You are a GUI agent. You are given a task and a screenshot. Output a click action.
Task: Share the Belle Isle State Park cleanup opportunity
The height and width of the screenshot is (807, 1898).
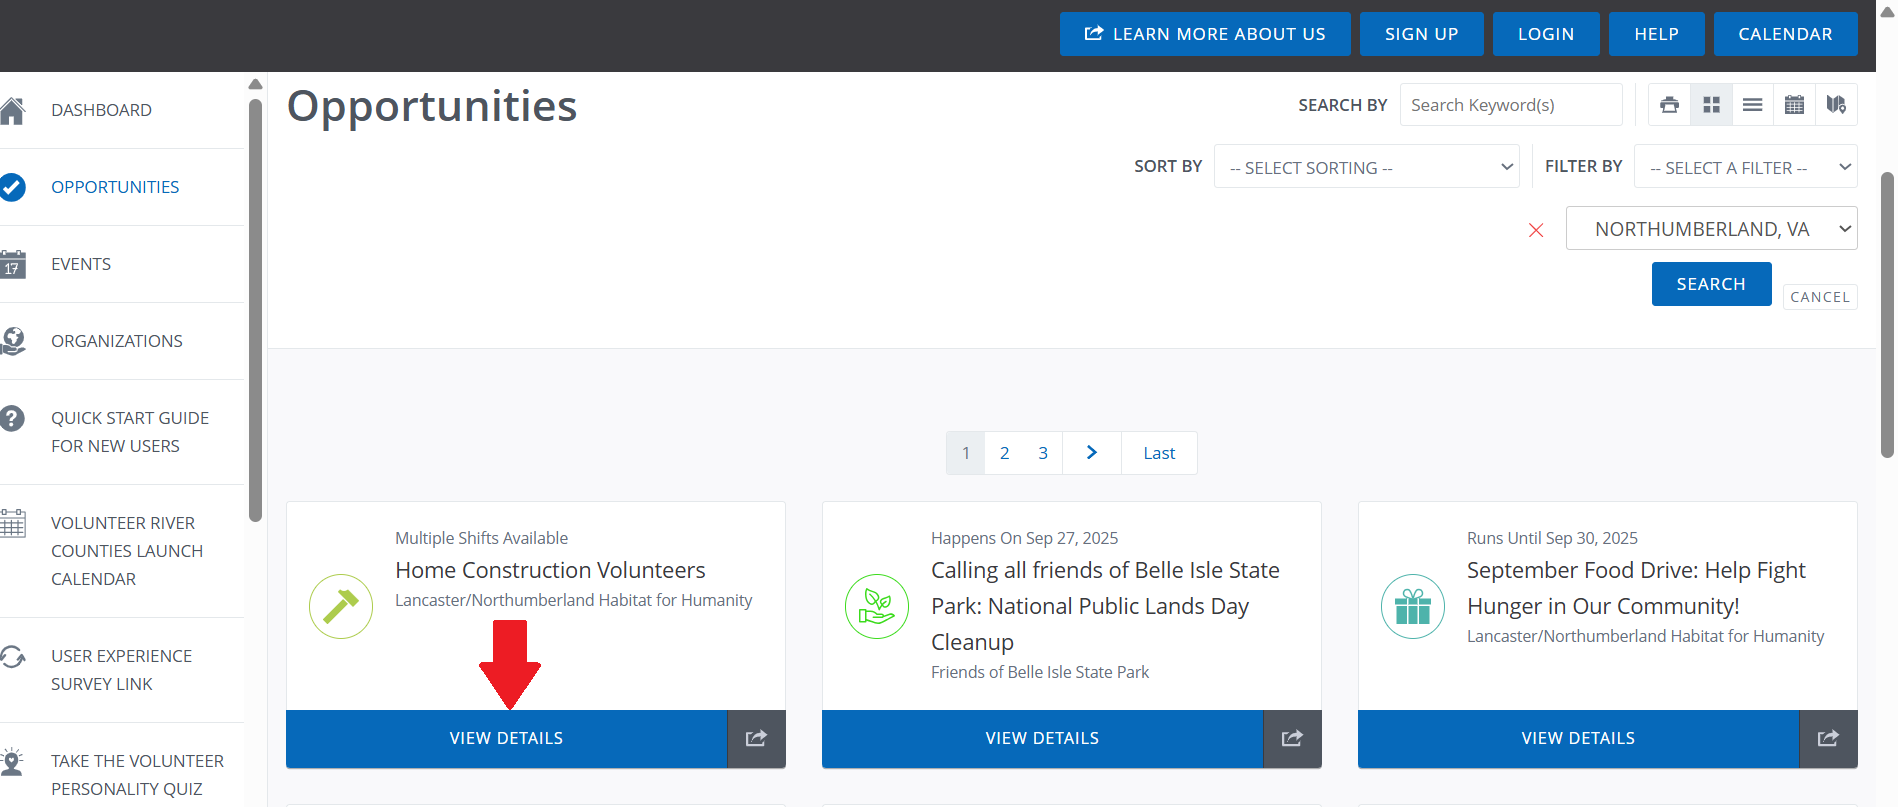[1292, 739]
